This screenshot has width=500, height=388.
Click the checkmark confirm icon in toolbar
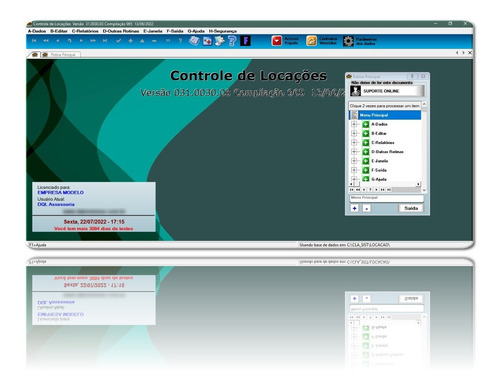tap(118, 41)
